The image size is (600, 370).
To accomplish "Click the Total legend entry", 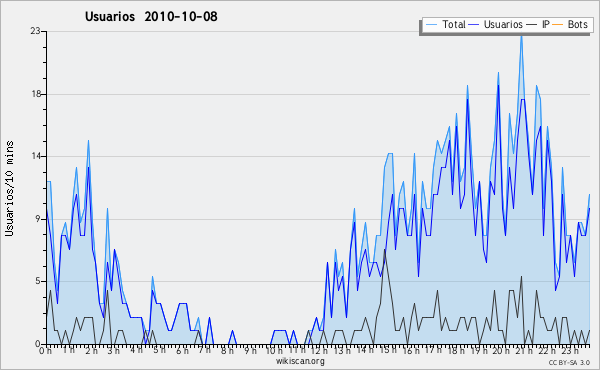I will click(x=445, y=24).
